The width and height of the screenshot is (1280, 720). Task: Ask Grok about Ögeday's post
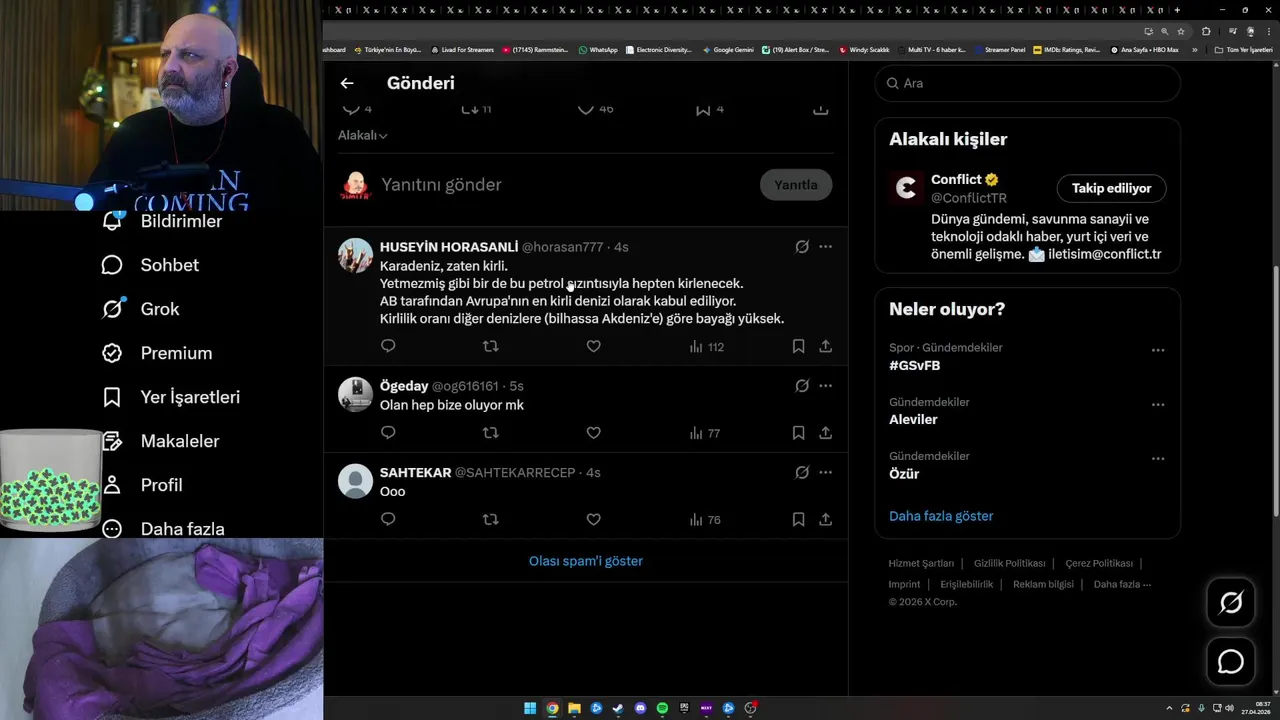click(802, 386)
